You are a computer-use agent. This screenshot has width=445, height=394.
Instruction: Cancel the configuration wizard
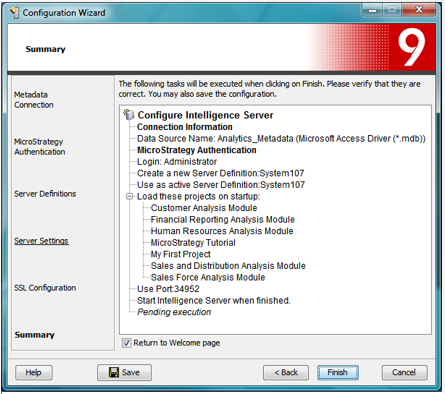click(x=404, y=372)
